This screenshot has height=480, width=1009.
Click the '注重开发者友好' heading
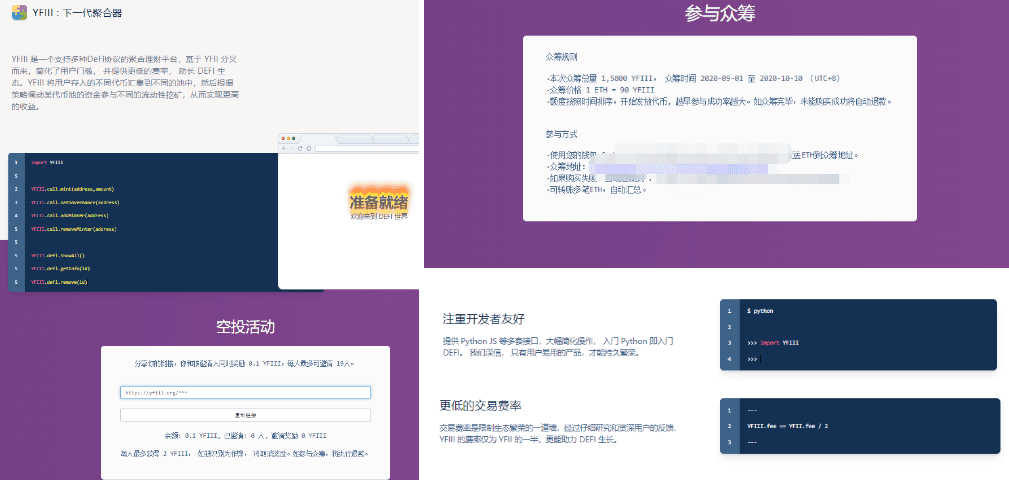[x=485, y=319]
